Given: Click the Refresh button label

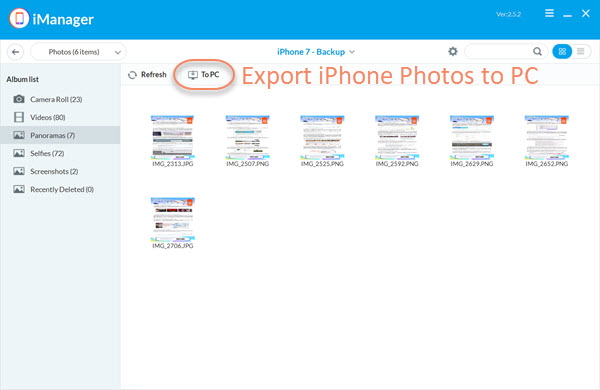Looking at the screenshot, I should click(153, 75).
